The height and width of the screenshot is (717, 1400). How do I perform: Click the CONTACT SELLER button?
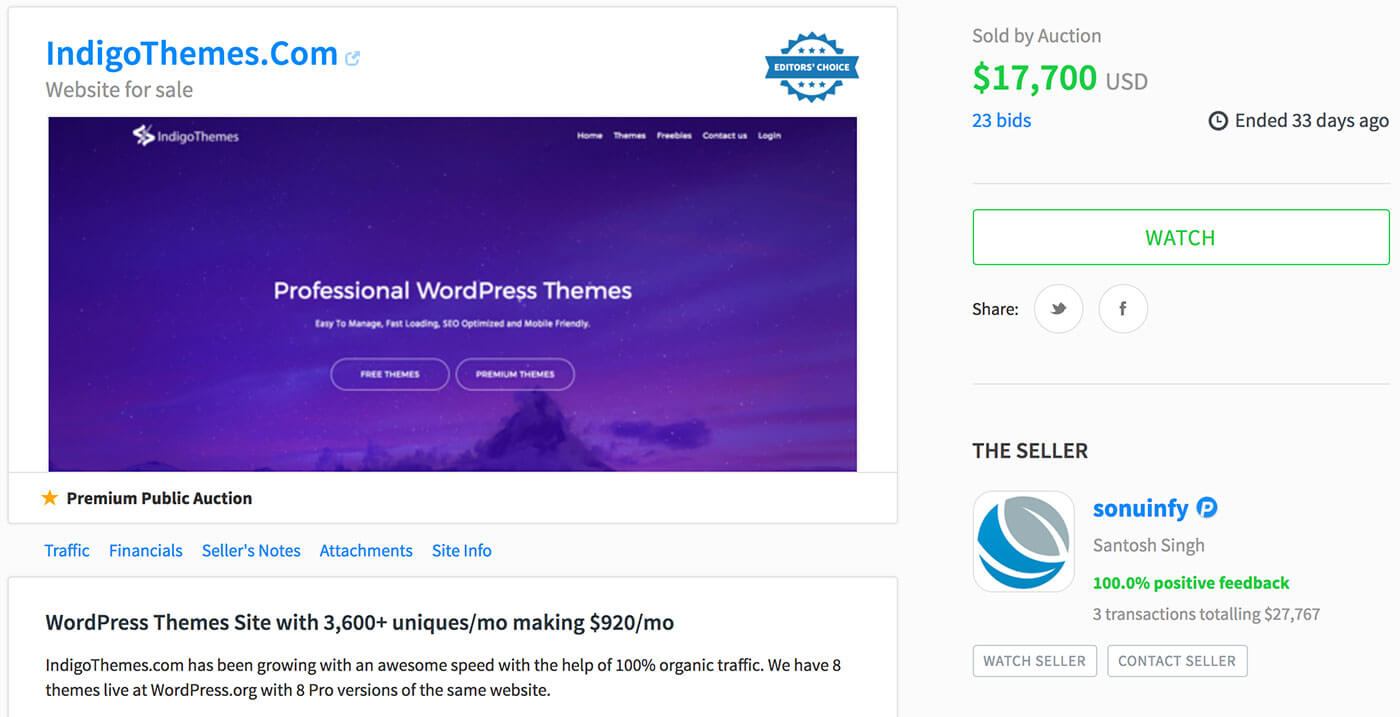click(1177, 661)
